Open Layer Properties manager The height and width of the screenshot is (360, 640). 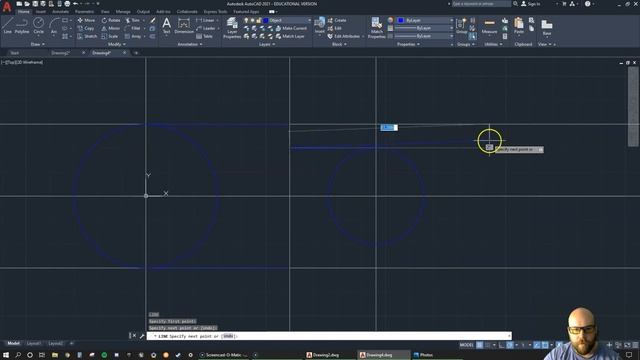tap(232, 28)
